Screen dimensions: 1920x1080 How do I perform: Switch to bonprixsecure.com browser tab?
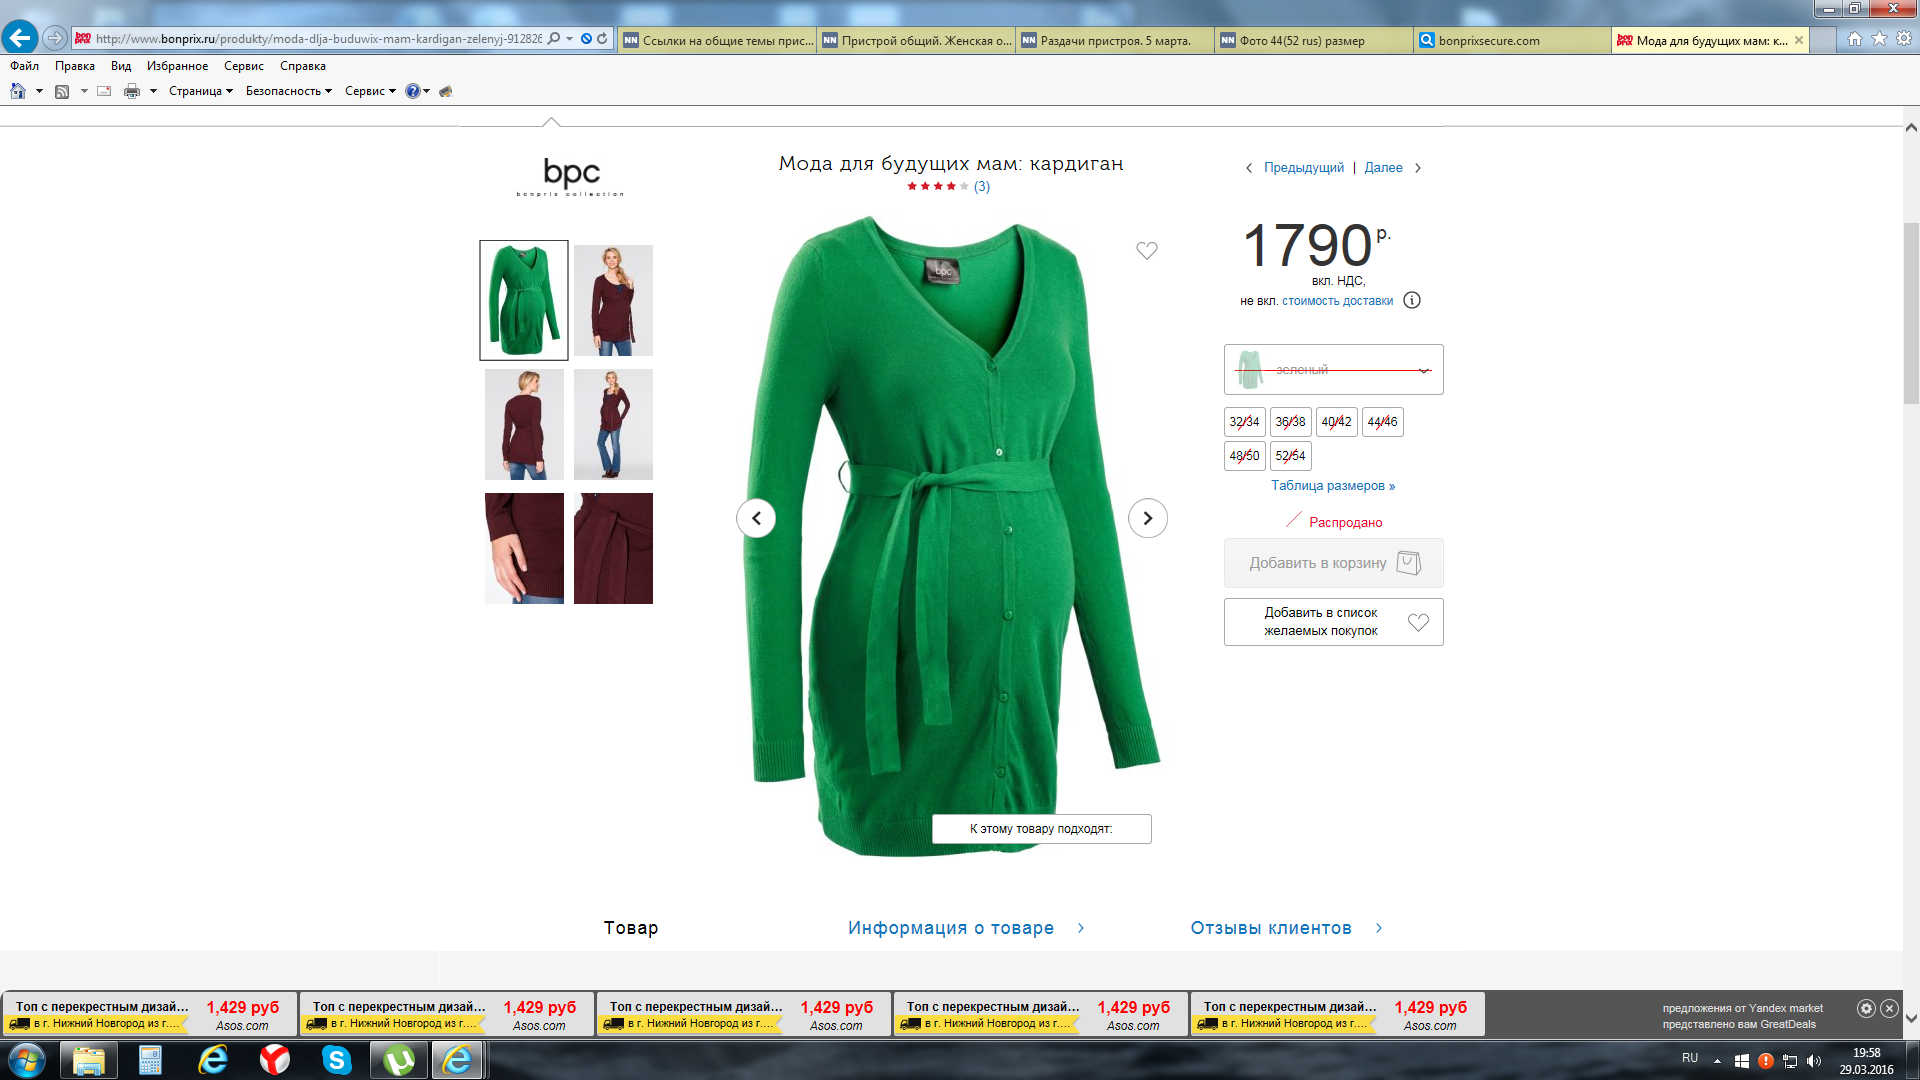coord(1512,40)
